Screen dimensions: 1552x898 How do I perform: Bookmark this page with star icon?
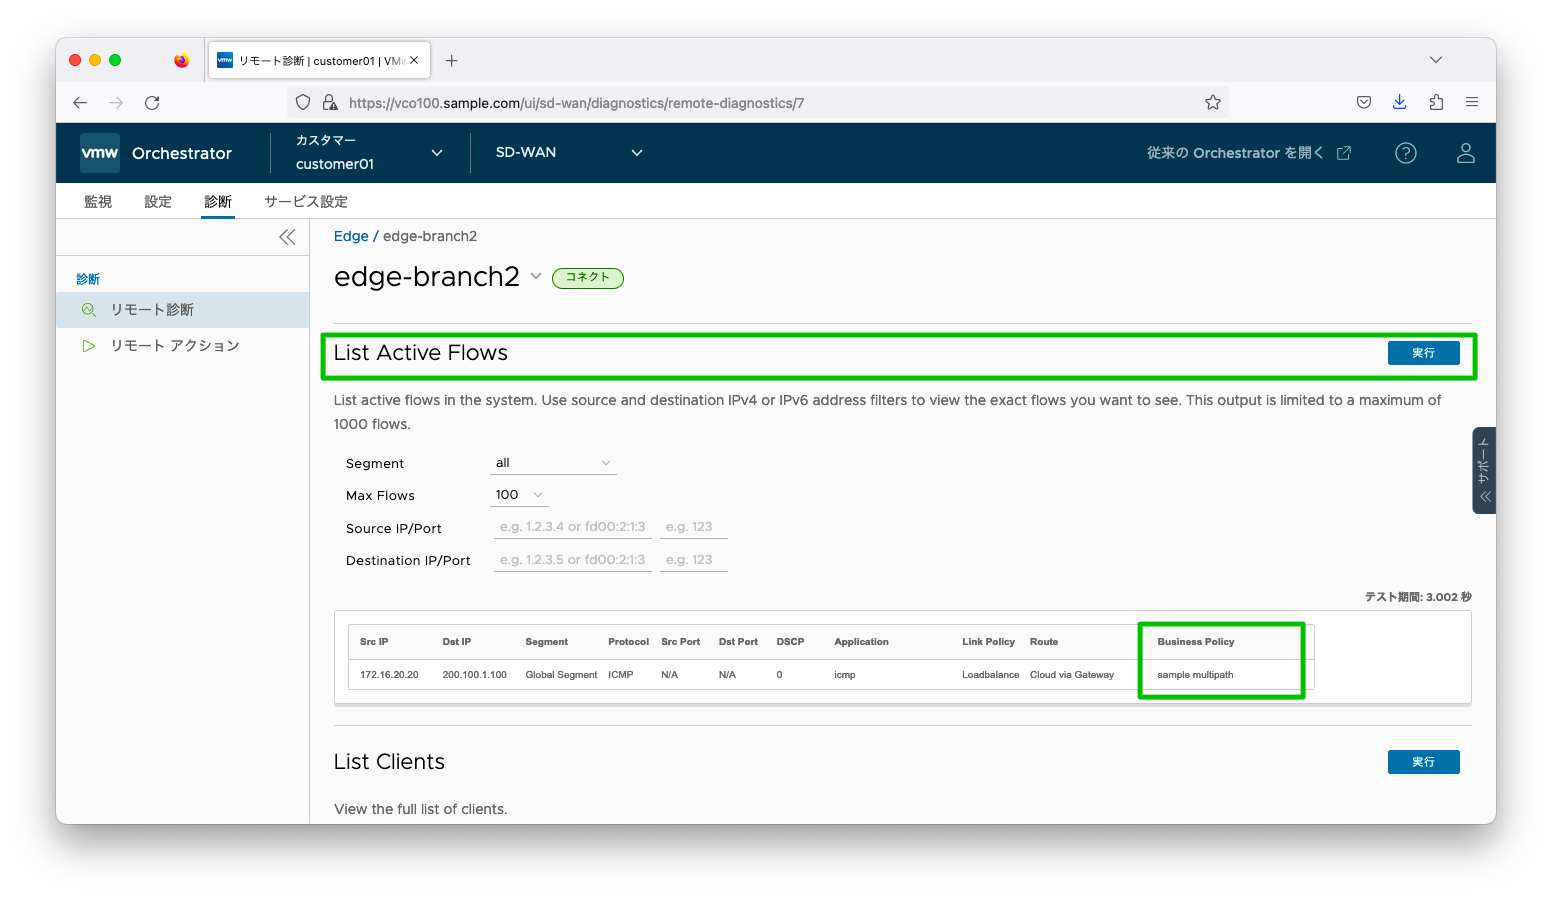pyautogui.click(x=1213, y=102)
